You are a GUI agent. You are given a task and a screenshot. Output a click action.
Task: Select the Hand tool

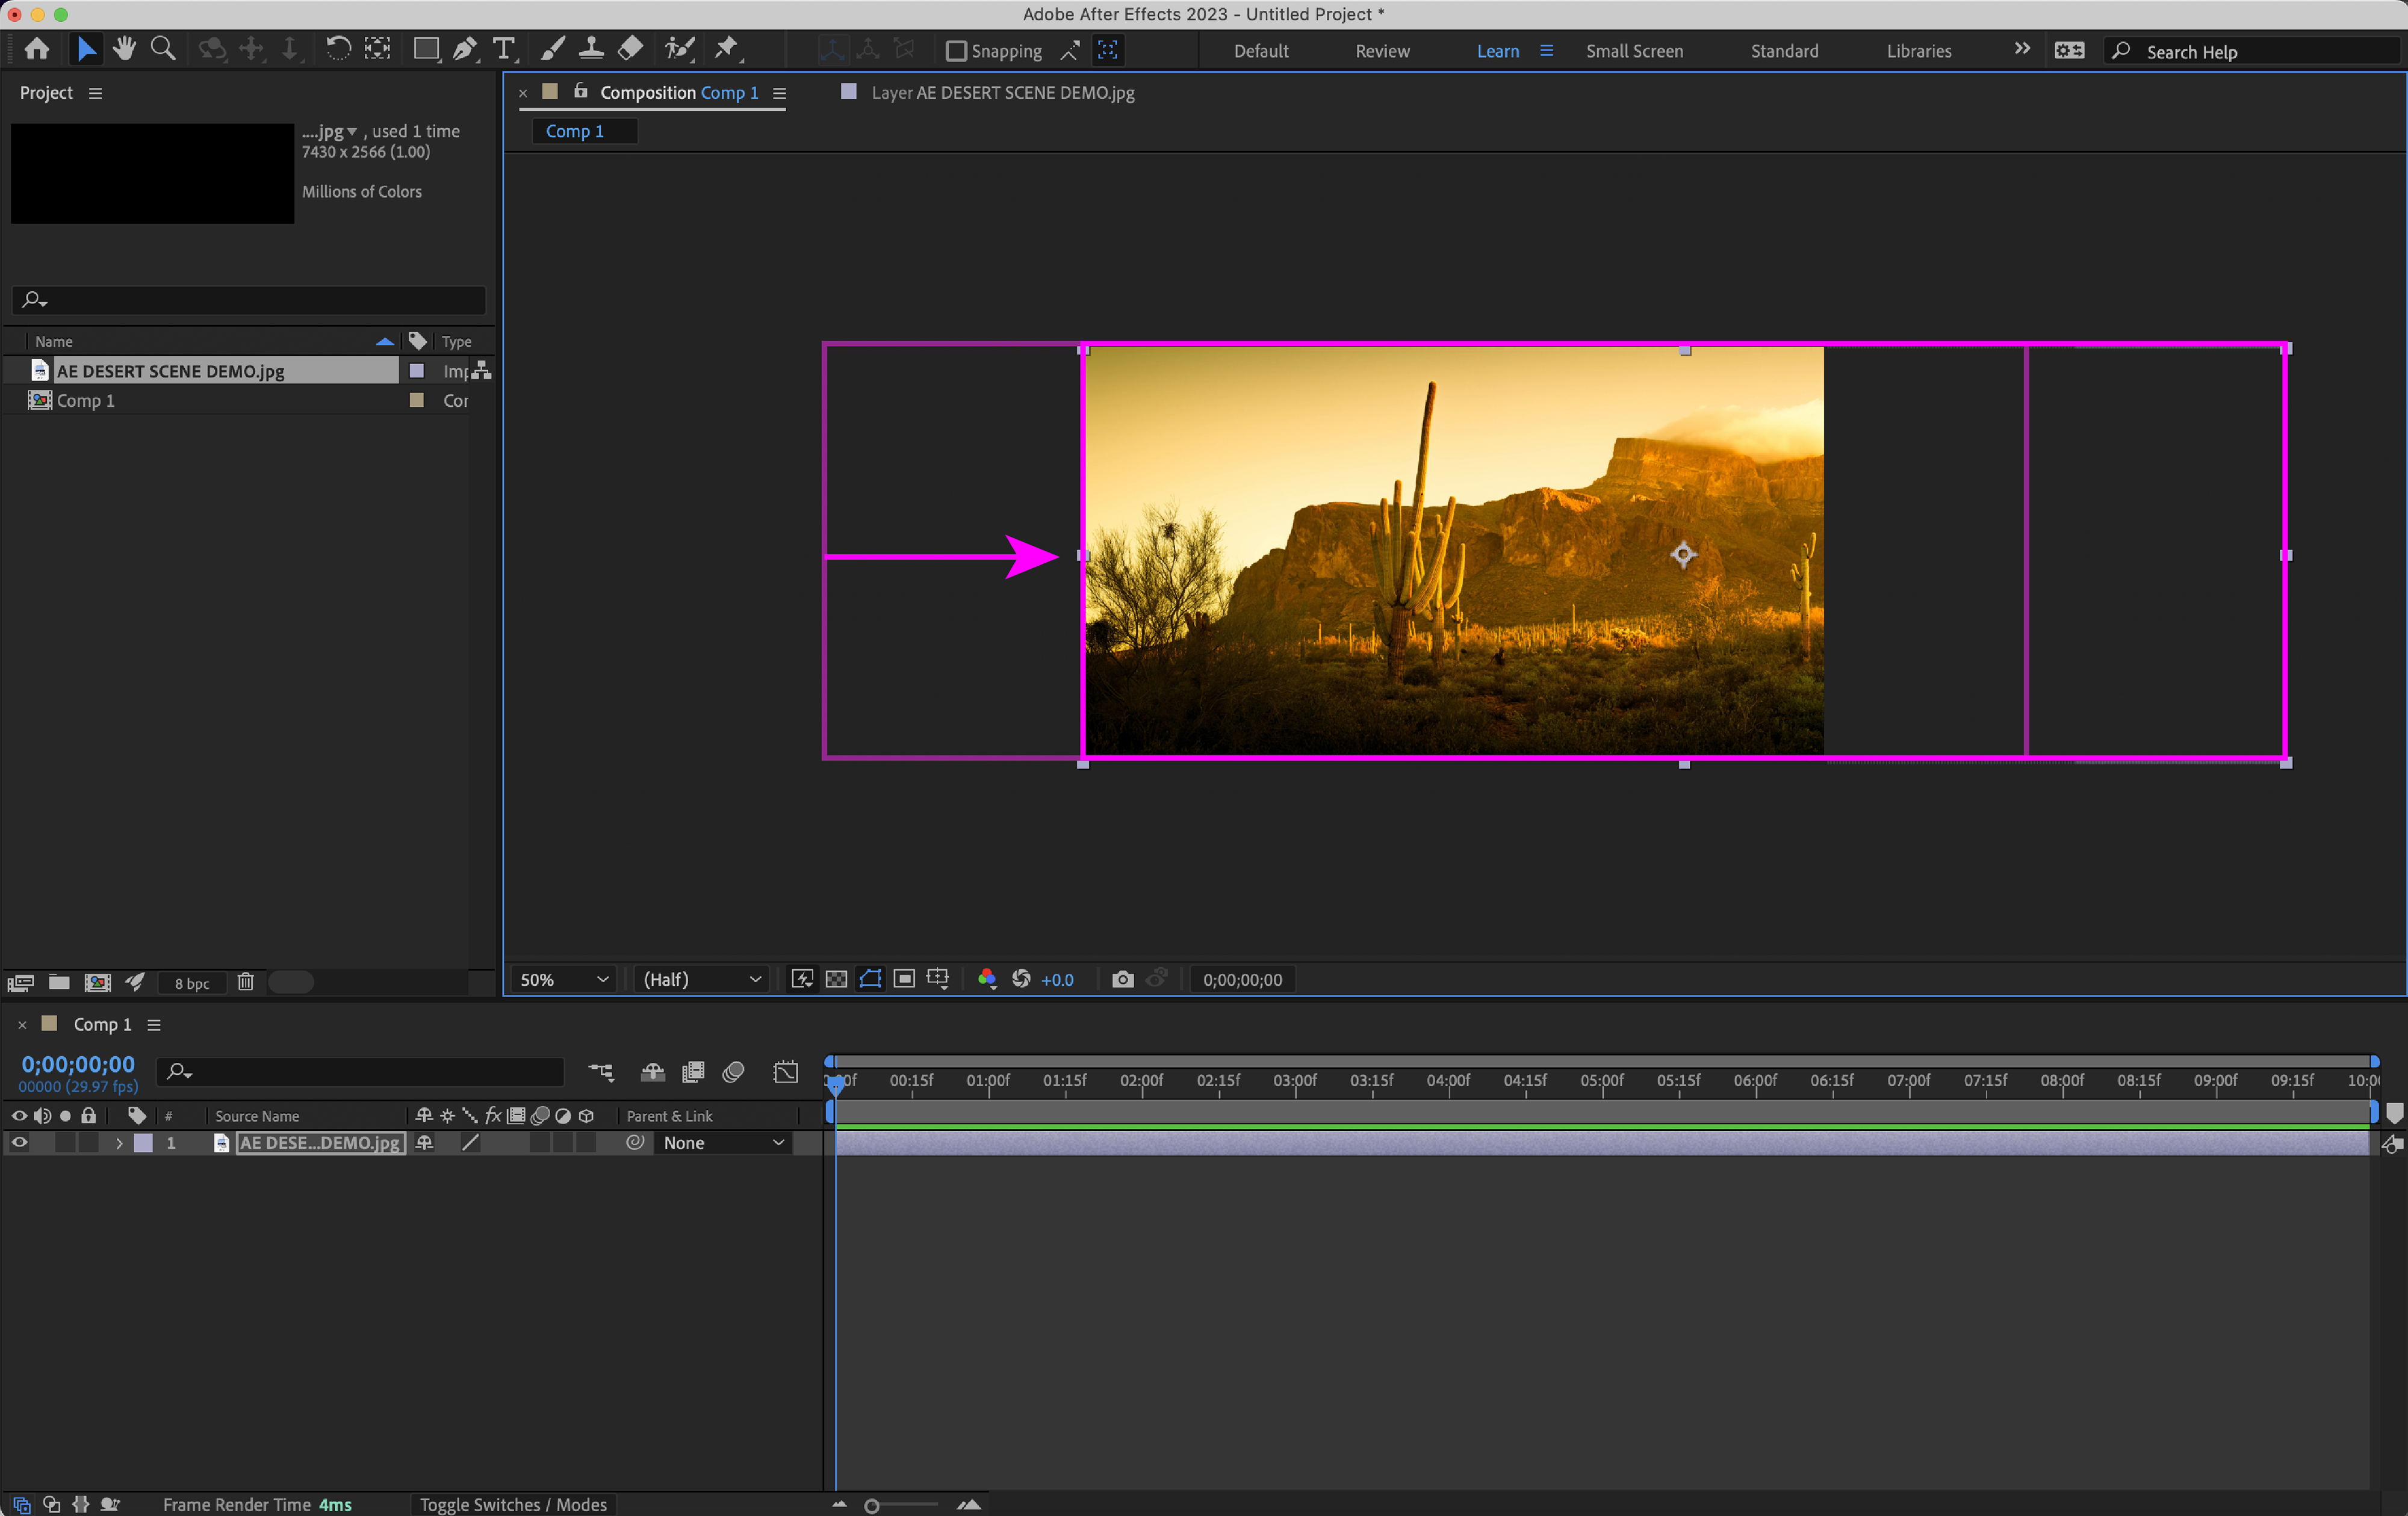coord(124,49)
